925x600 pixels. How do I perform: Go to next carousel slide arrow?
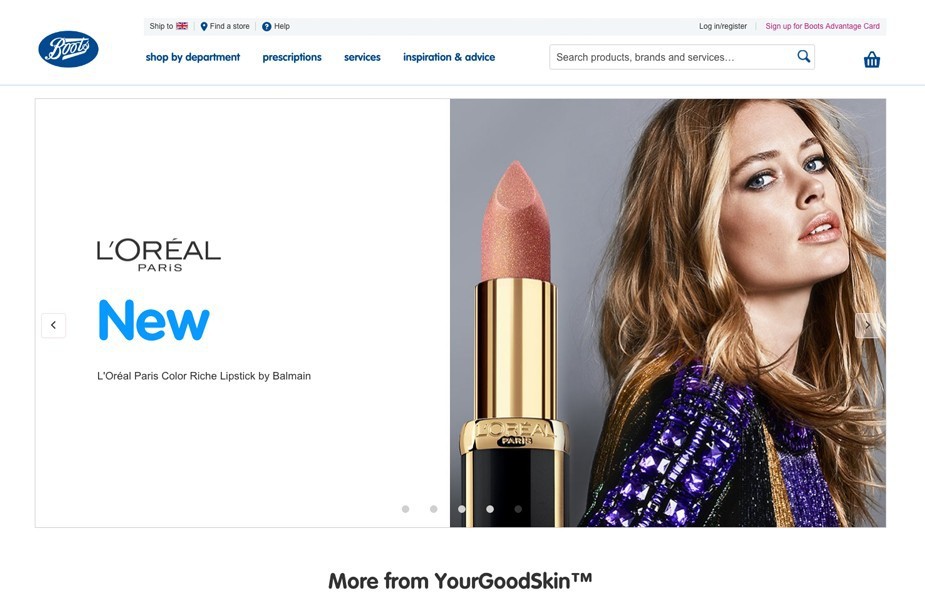click(x=867, y=325)
